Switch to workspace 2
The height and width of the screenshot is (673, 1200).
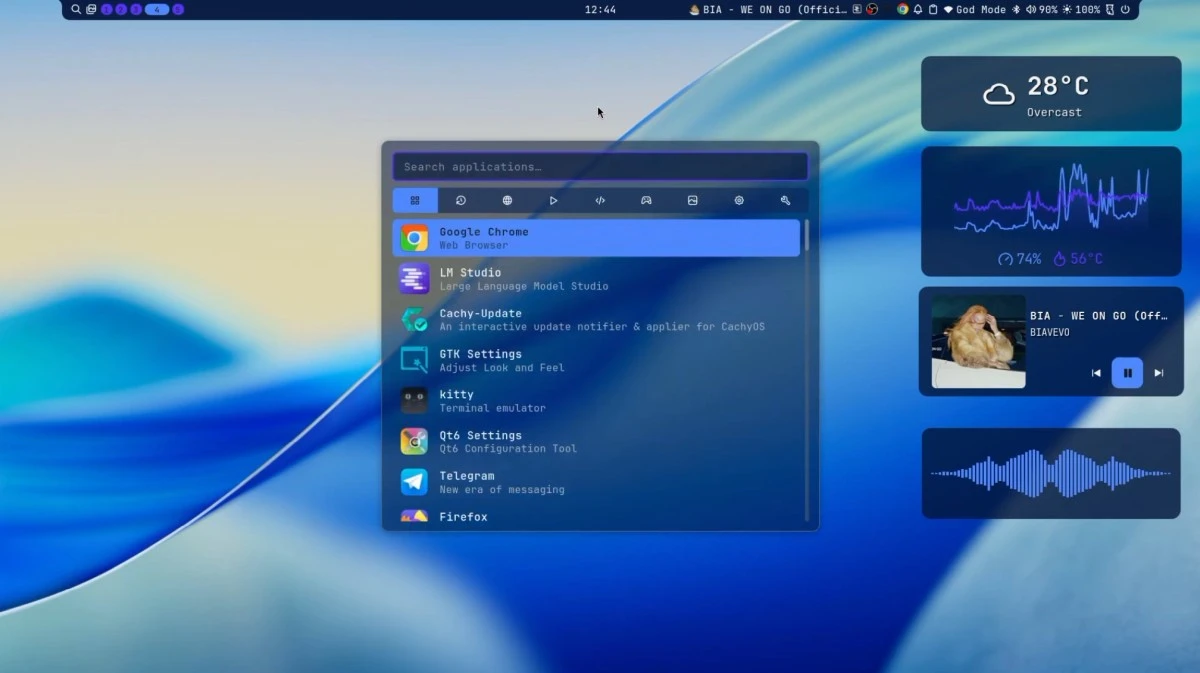(x=121, y=9)
